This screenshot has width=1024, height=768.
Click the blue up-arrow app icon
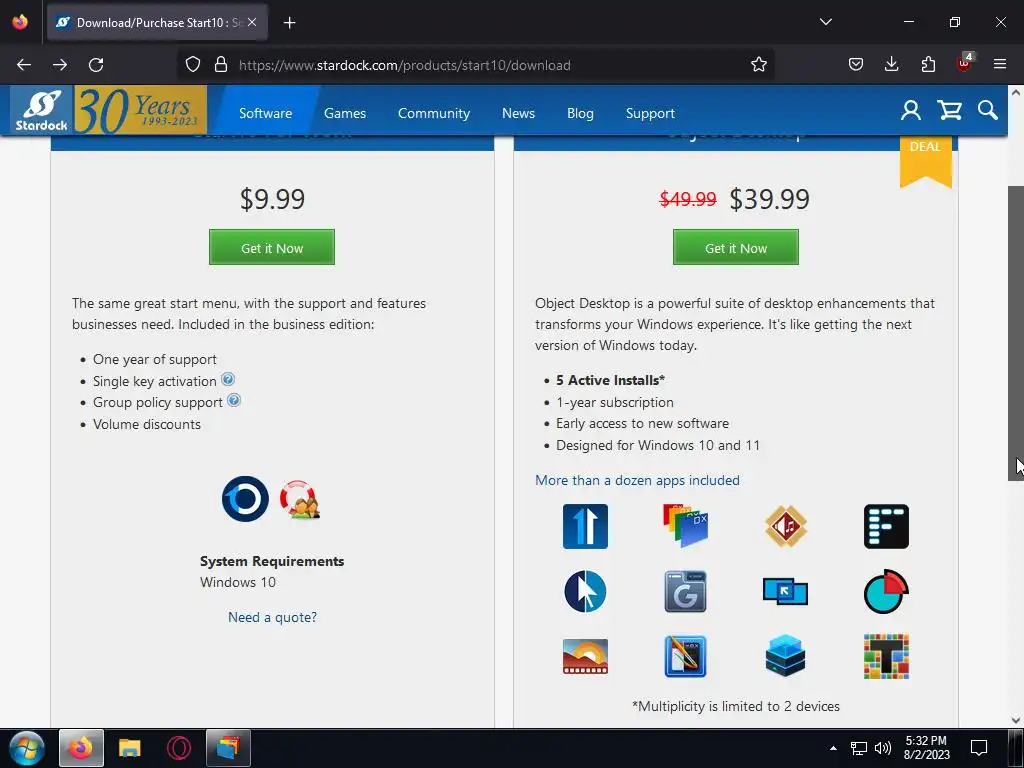coord(585,526)
